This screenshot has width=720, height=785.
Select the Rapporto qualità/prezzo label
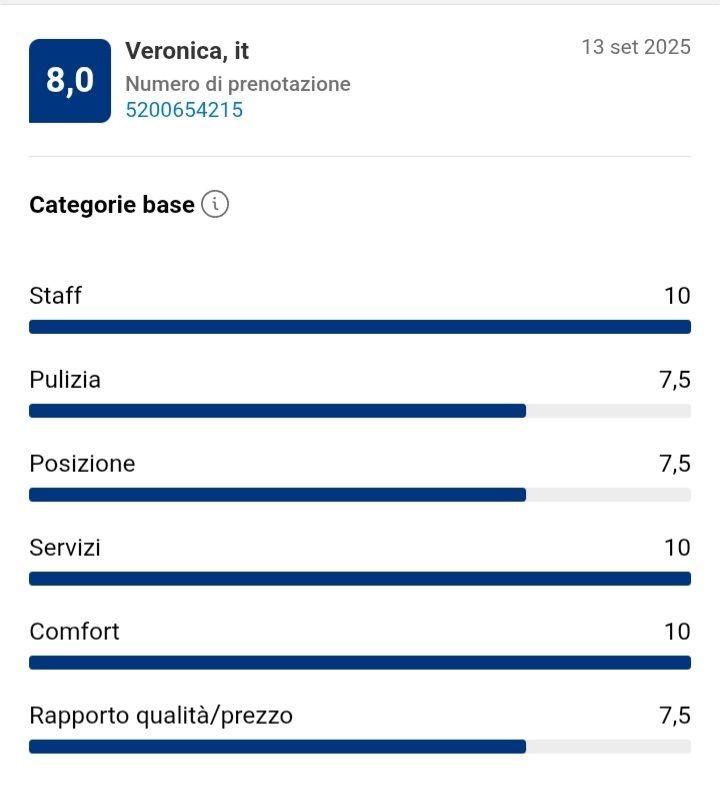tap(161, 716)
